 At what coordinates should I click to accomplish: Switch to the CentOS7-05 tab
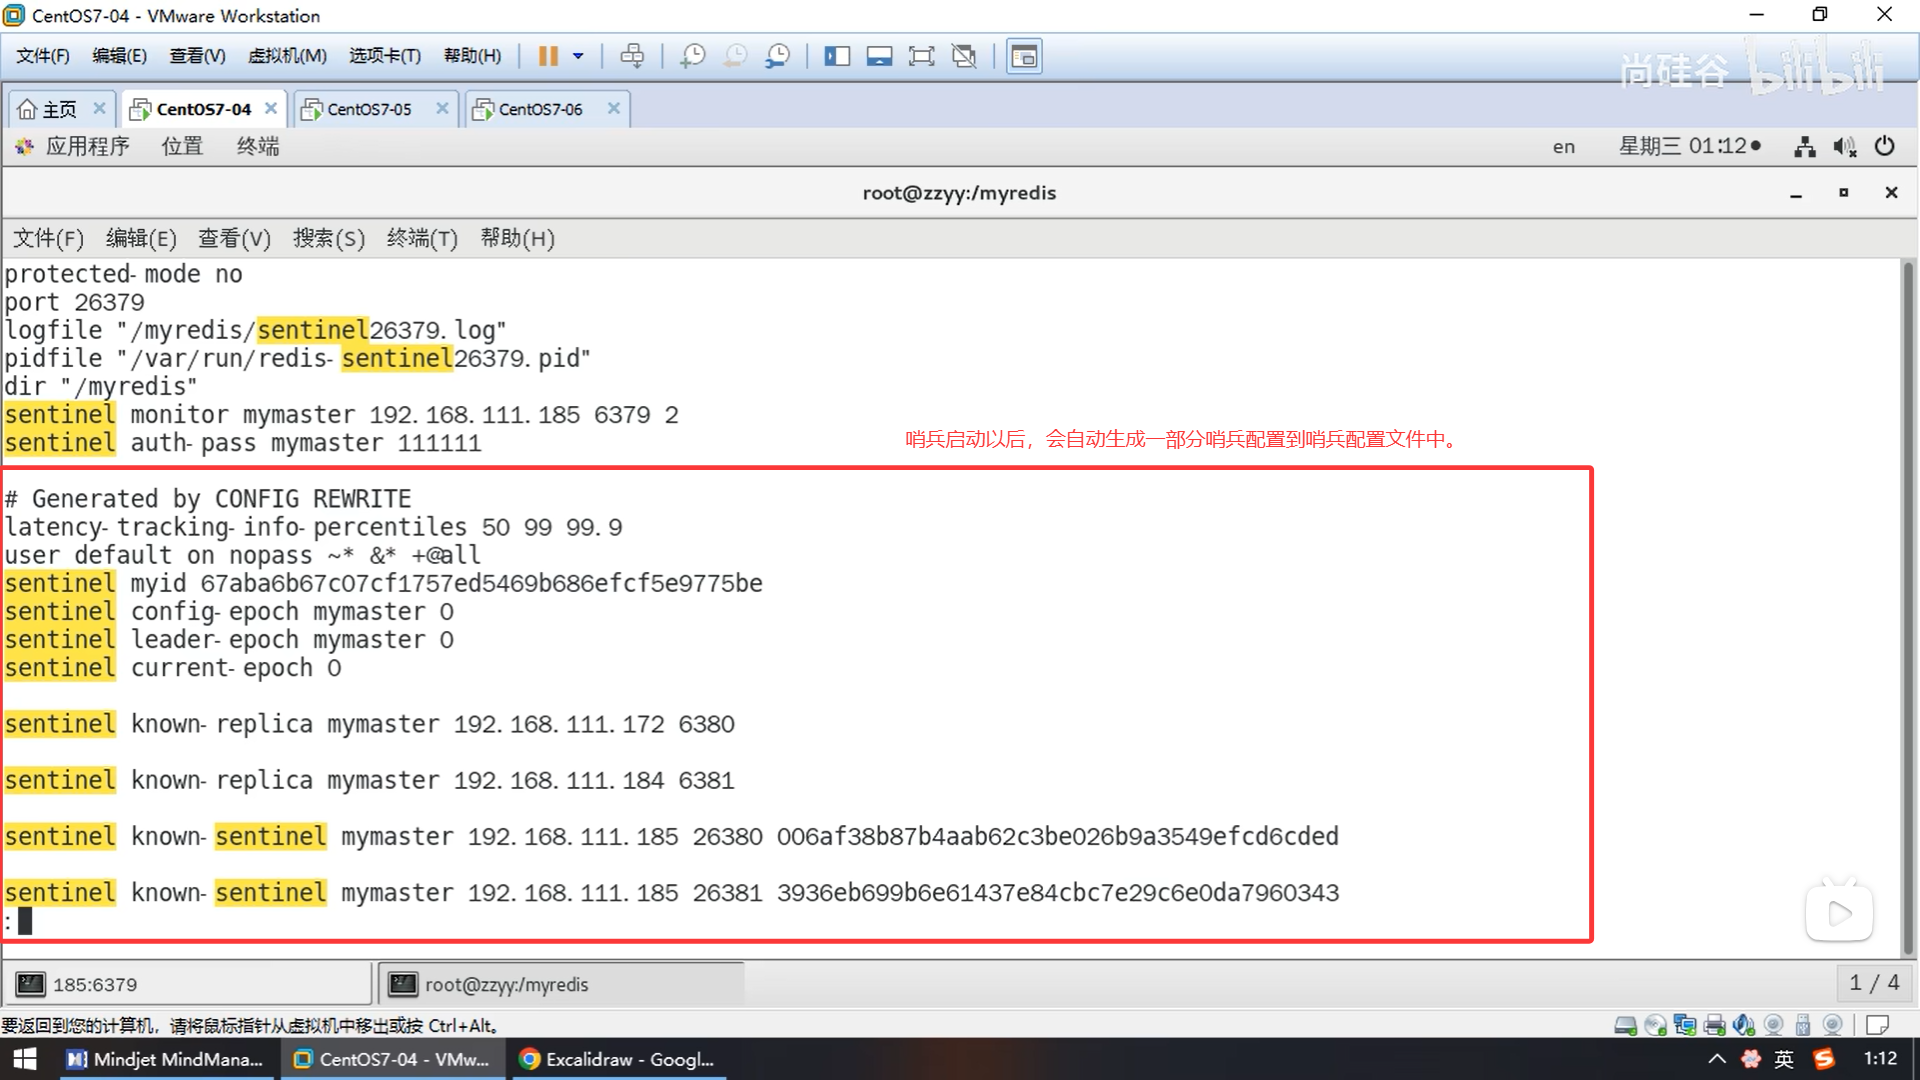tap(369, 109)
